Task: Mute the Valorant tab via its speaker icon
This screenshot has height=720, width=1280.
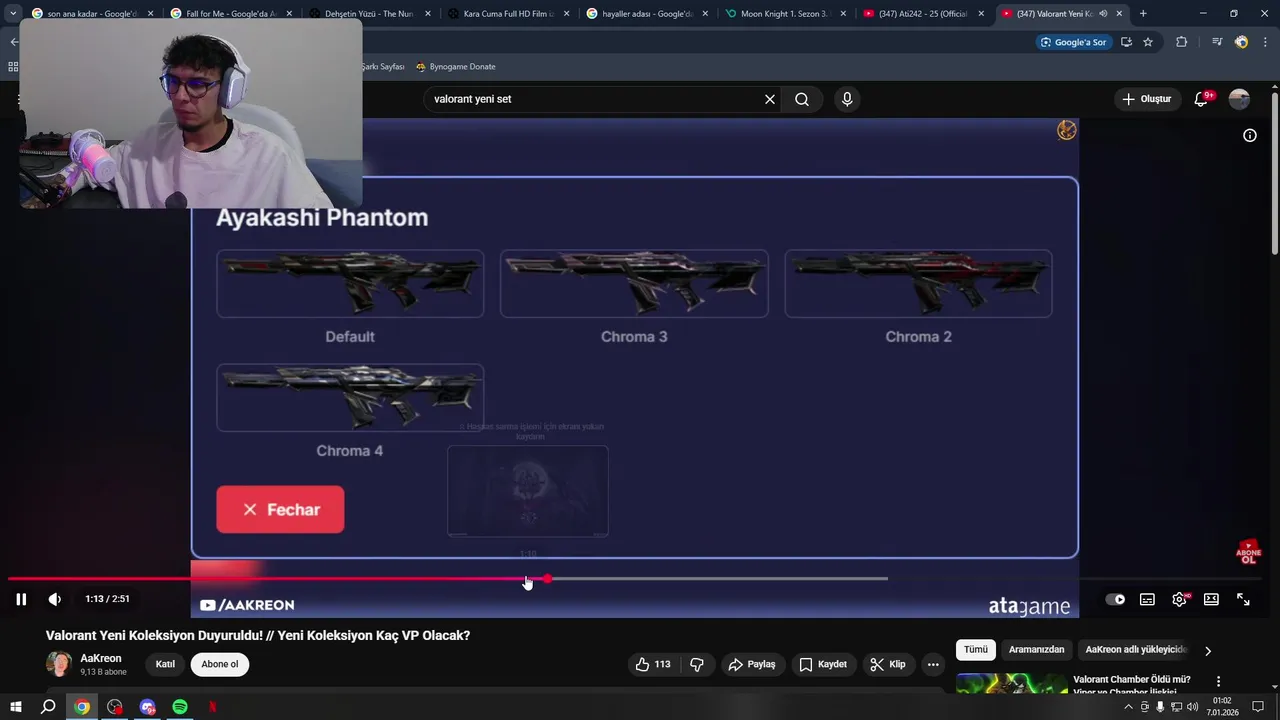Action: (1103, 14)
